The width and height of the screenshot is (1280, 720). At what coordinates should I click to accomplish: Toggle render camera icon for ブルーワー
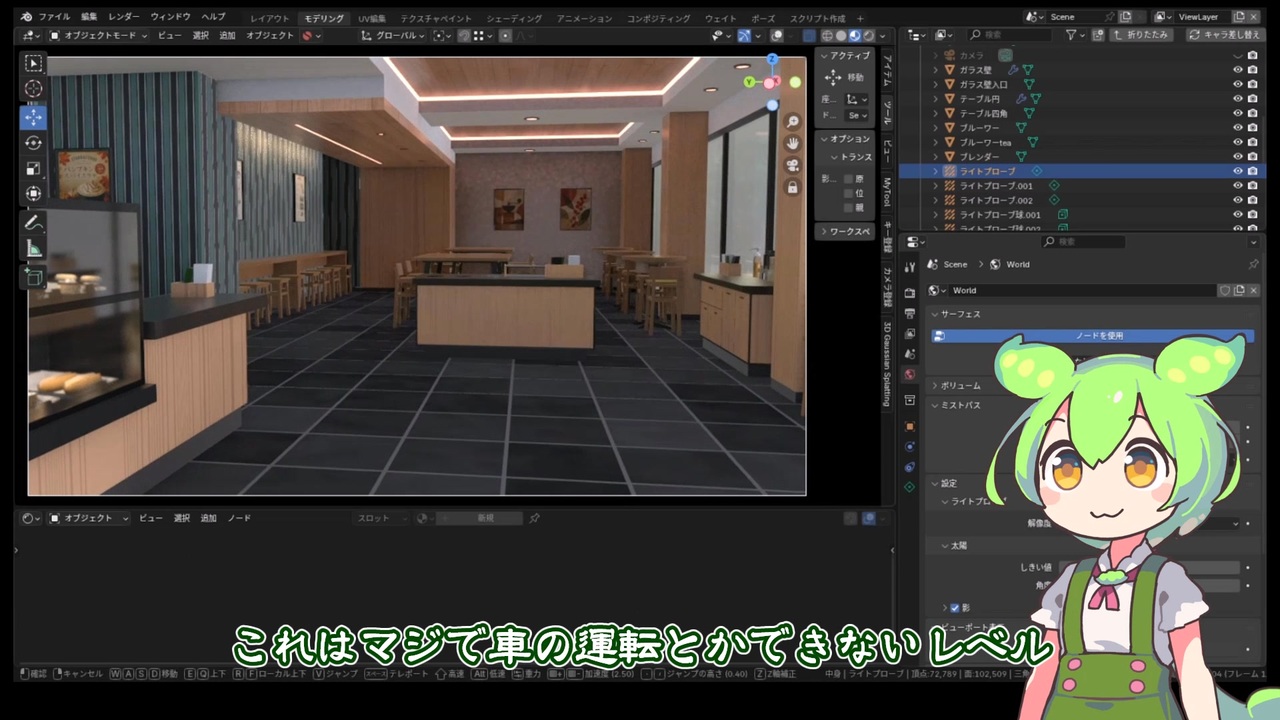click(x=1253, y=128)
